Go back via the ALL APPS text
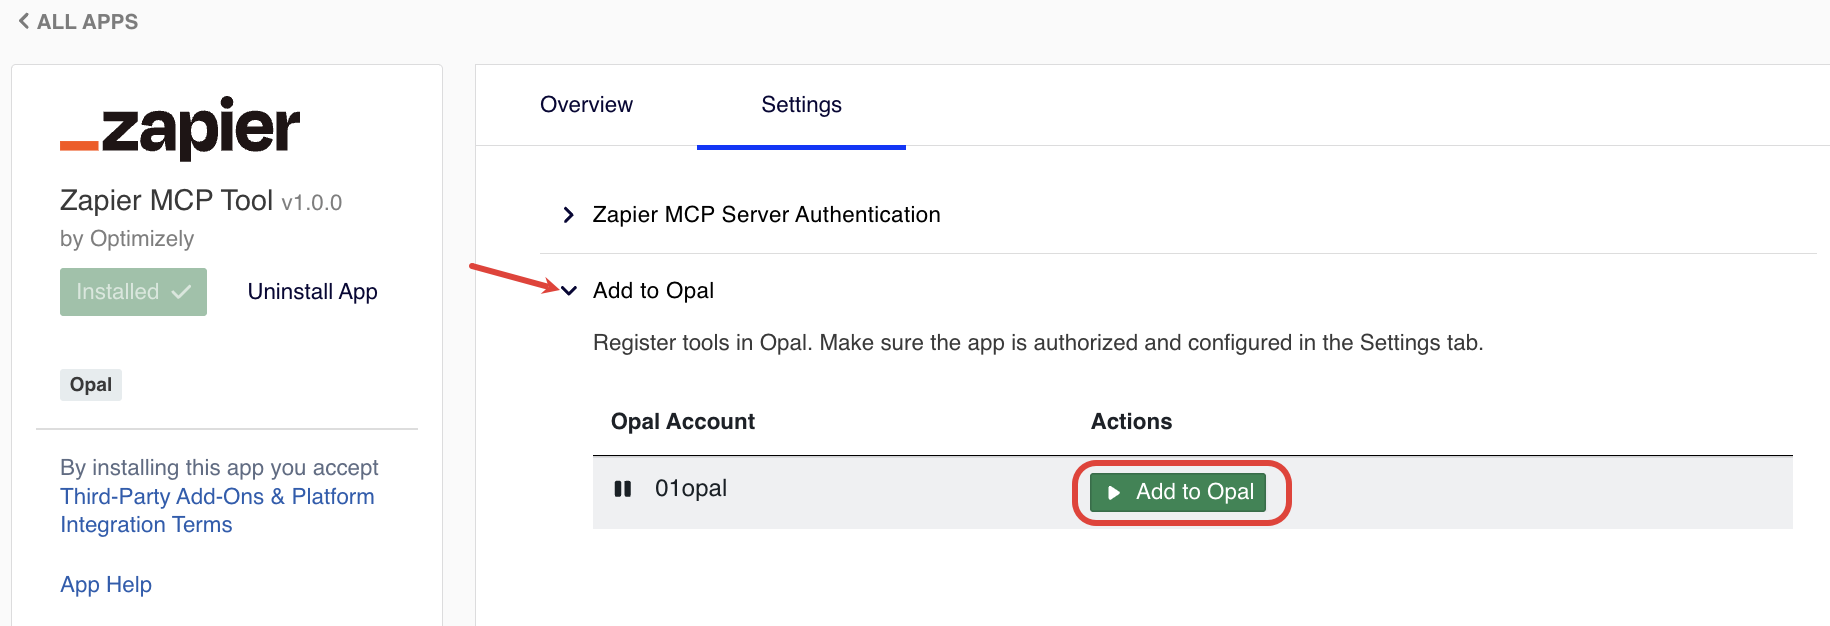 click(87, 22)
